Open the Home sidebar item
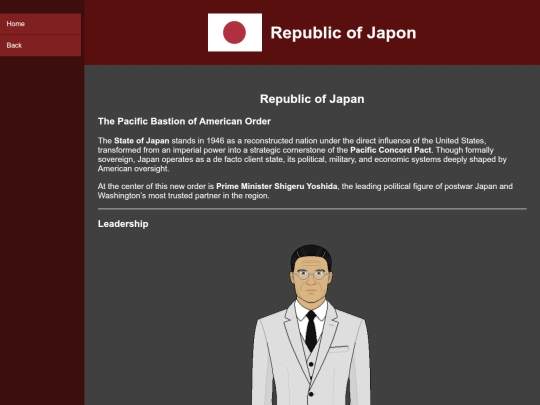Image resolution: width=540 pixels, height=405 pixels. click(40, 24)
